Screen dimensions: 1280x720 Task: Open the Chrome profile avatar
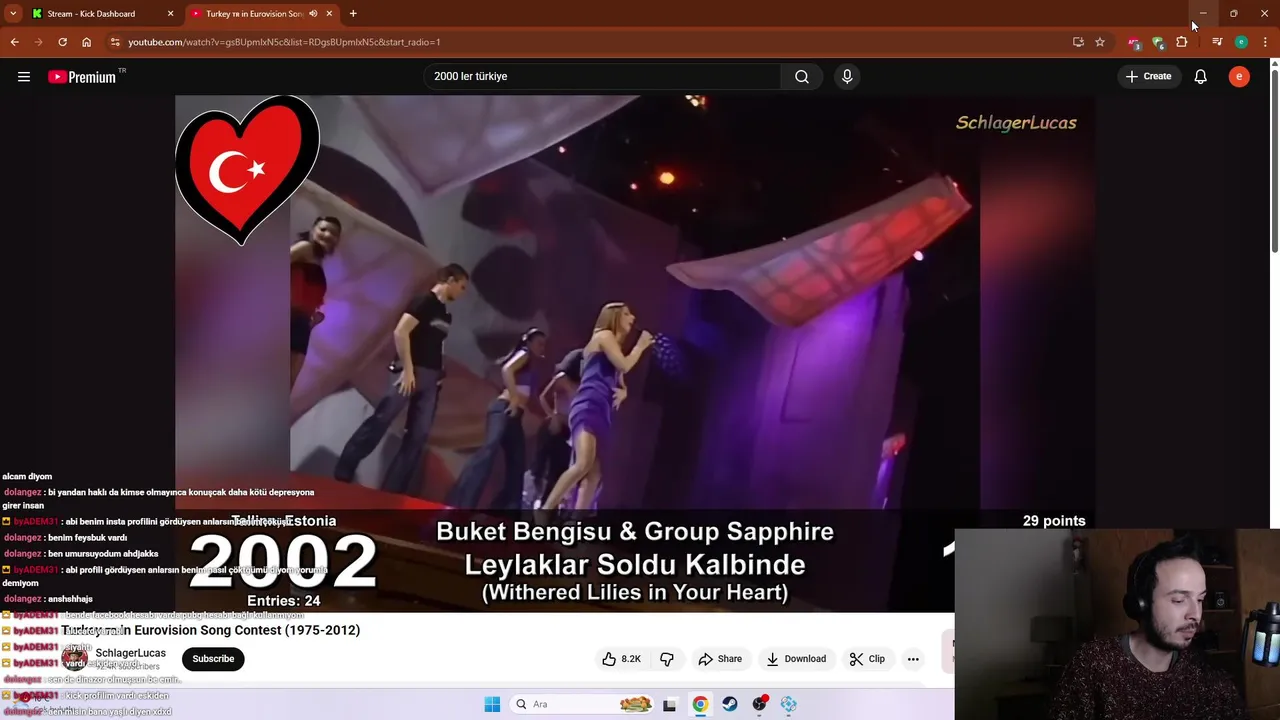(x=1241, y=42)
